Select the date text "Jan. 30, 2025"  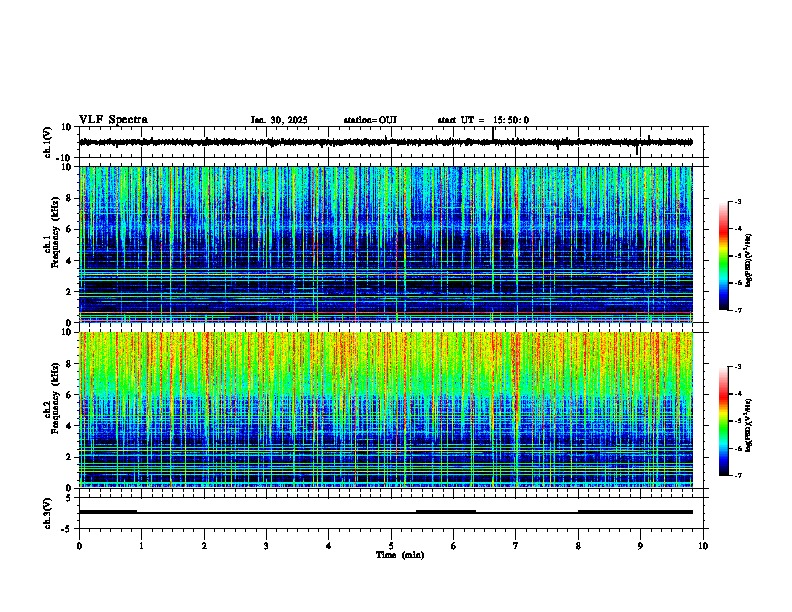[x=279, y=120]
